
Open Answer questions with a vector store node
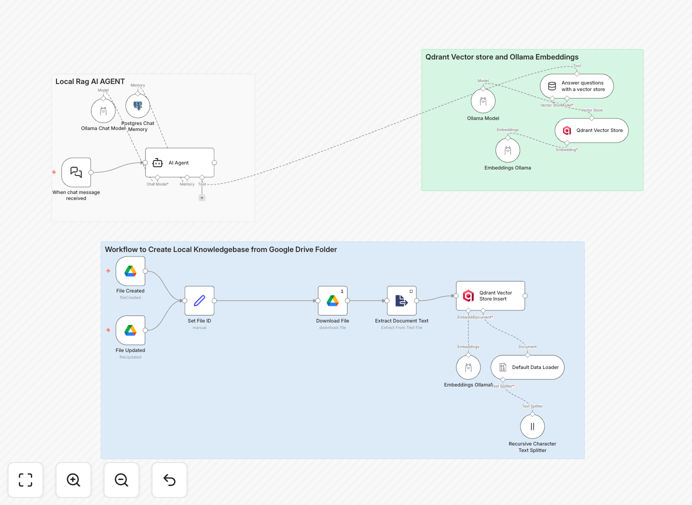(577, 86)
